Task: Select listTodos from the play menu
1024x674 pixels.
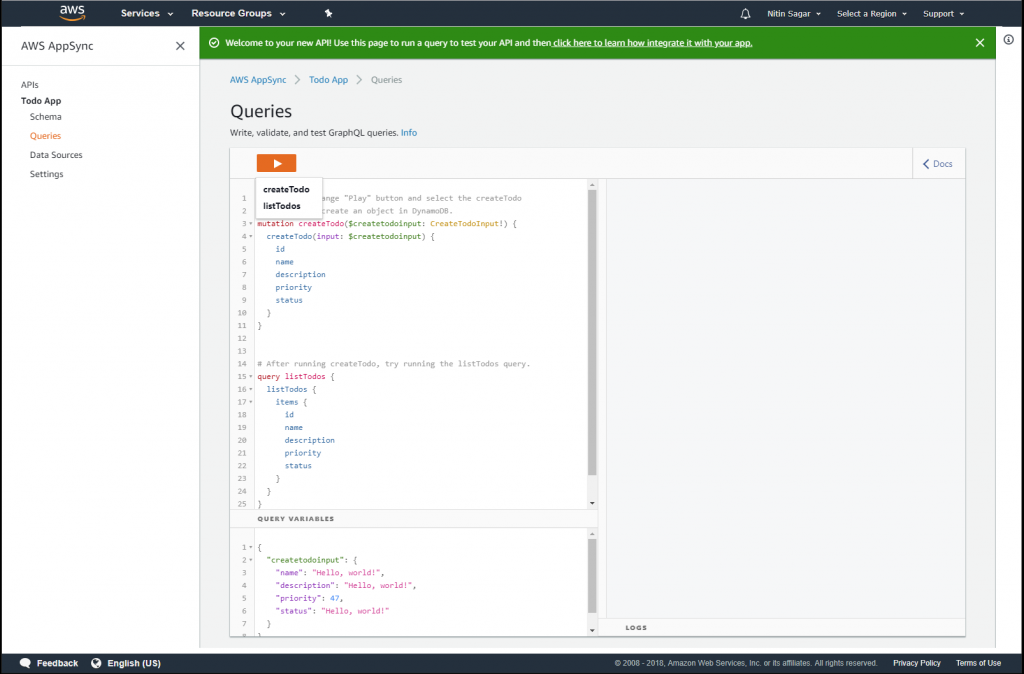Action: pos(282,206)
